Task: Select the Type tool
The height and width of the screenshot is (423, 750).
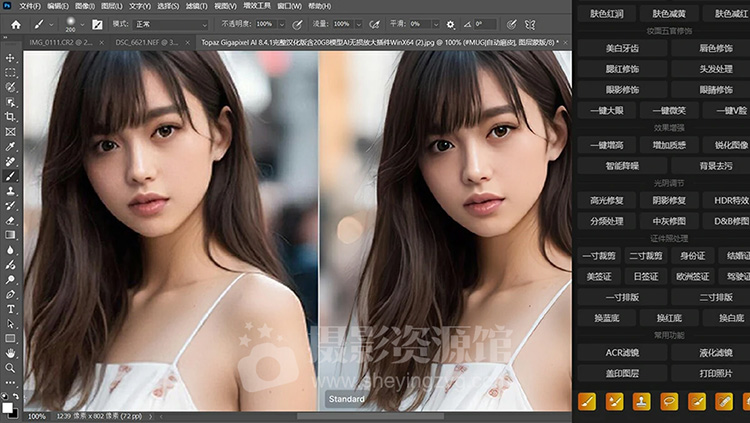Action: [10, 309]
